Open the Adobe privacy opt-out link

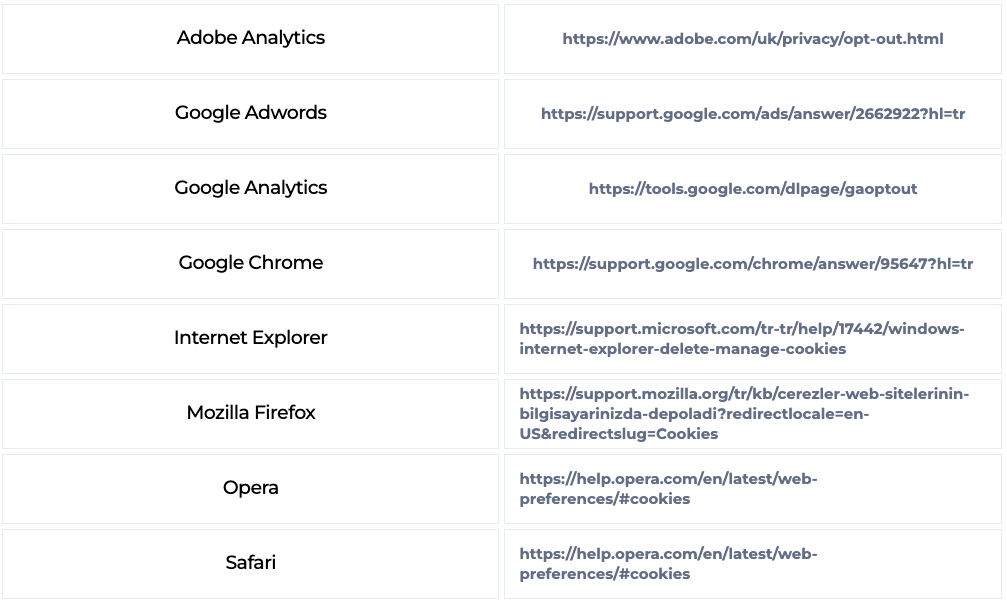coord(753,39)
